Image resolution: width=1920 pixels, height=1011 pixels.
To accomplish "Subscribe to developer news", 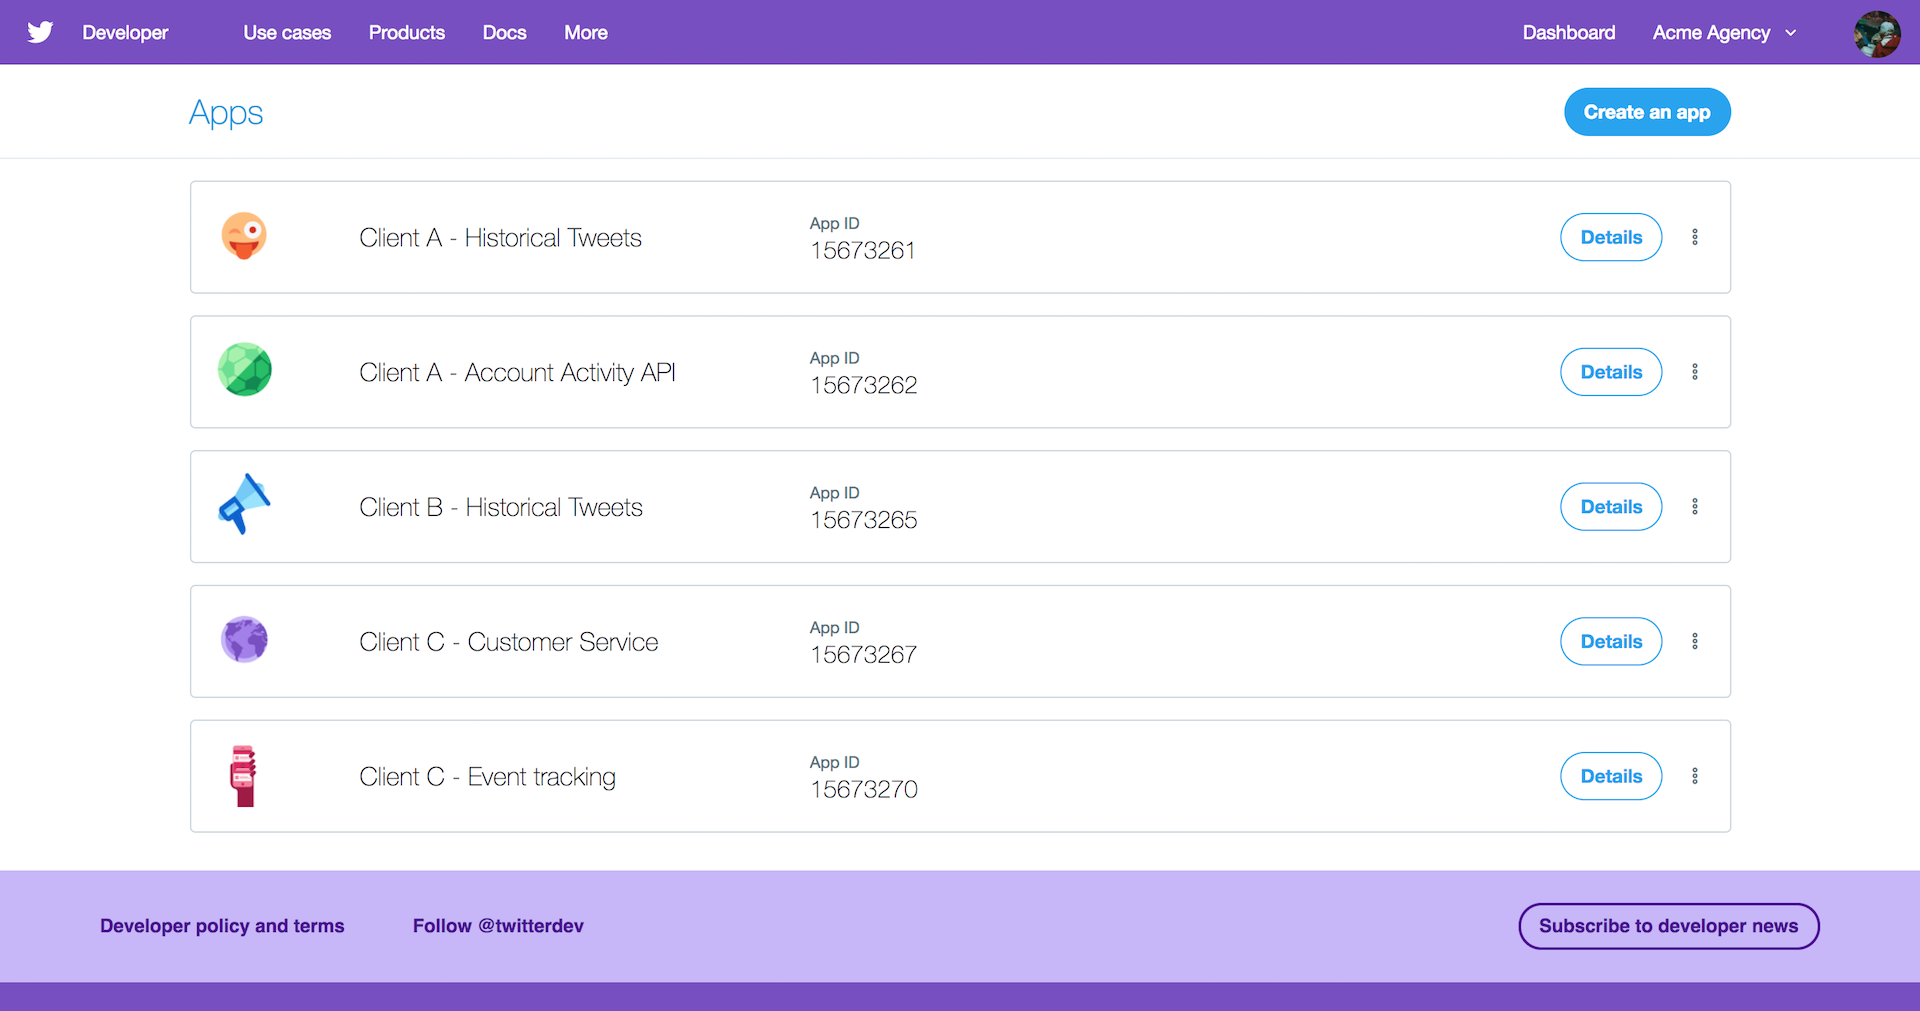I will [1668, 926].
